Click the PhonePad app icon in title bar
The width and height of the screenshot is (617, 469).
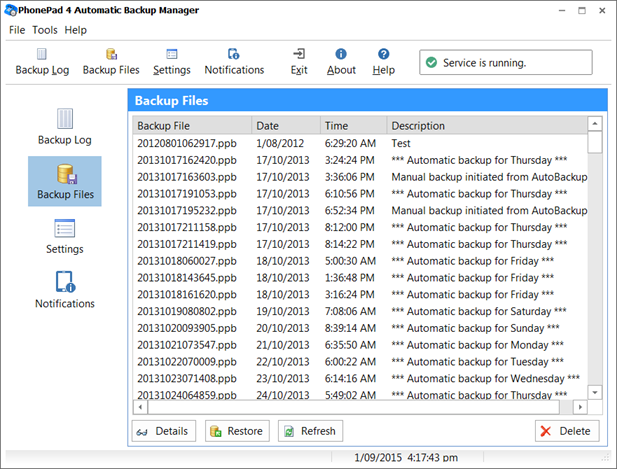11,10
